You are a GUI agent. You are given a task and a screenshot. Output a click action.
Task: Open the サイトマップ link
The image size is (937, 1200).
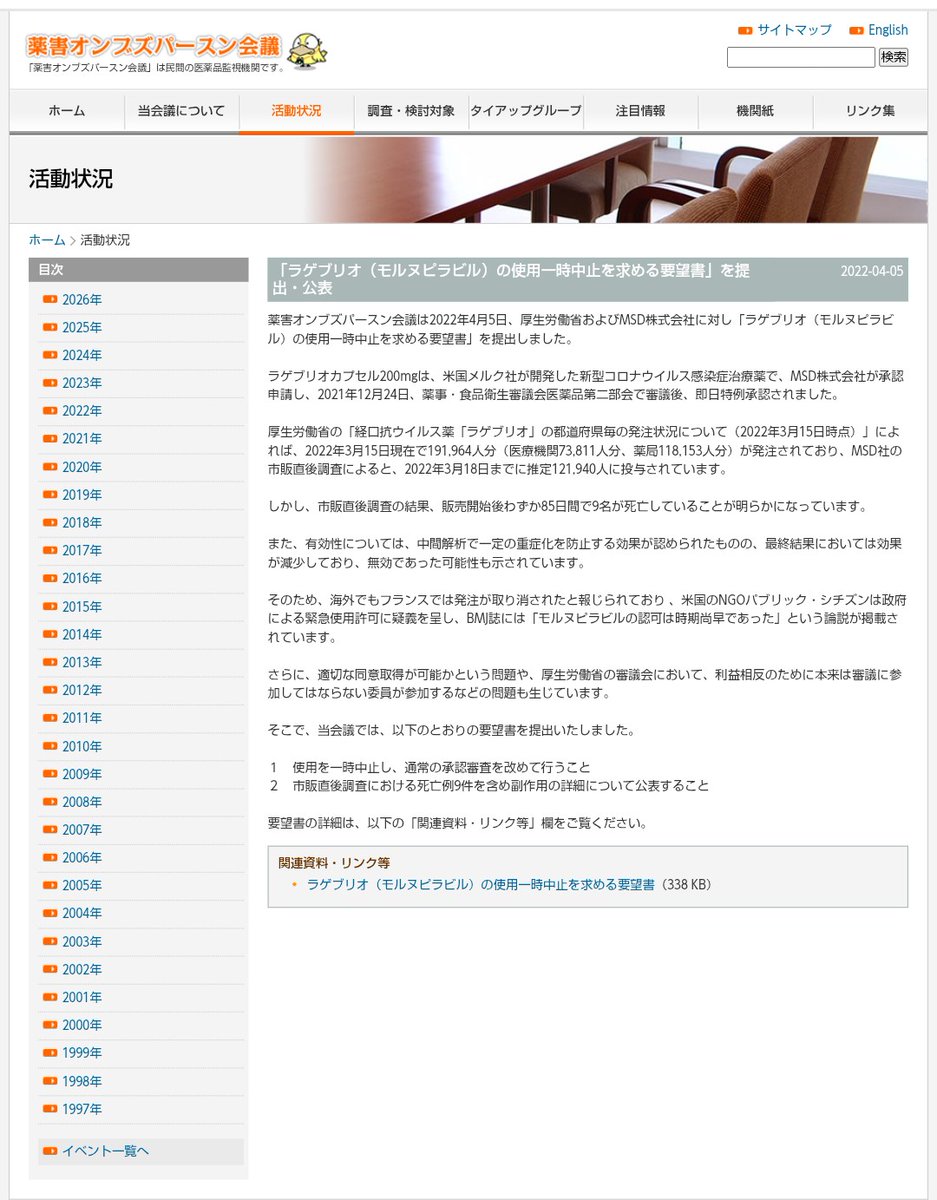click(794, 30)
